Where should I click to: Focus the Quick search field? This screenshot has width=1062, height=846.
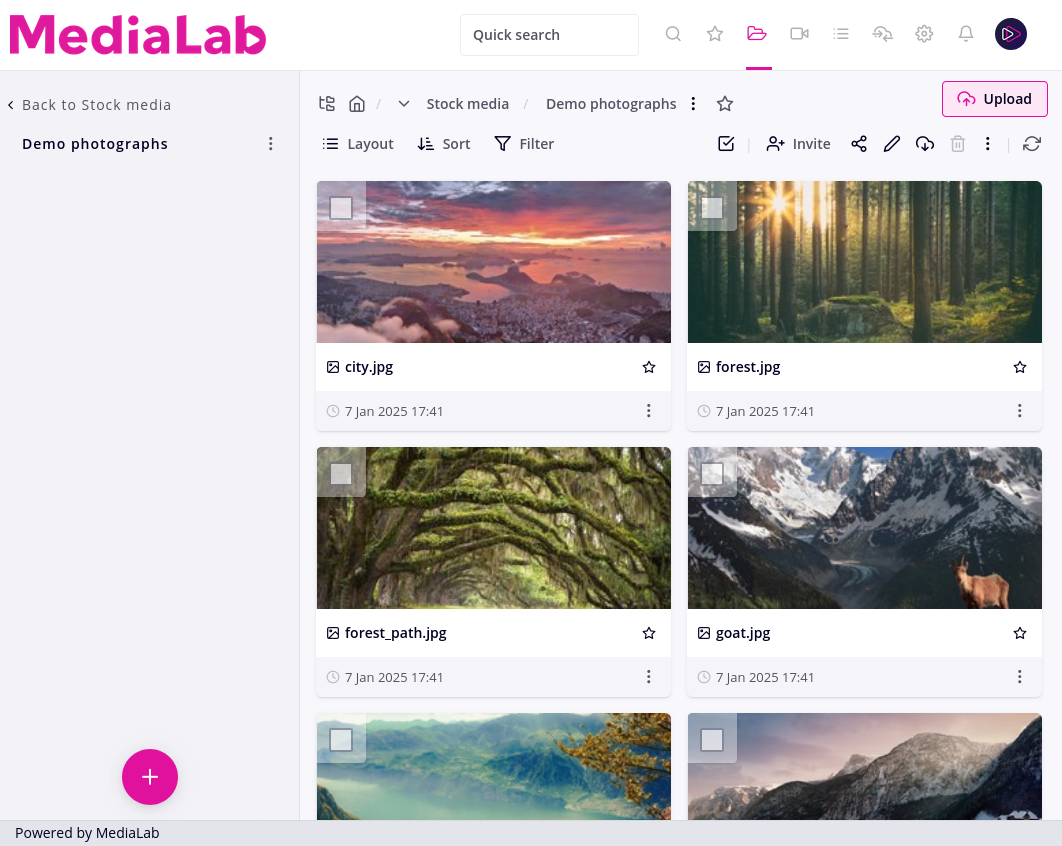click(549, 35)
